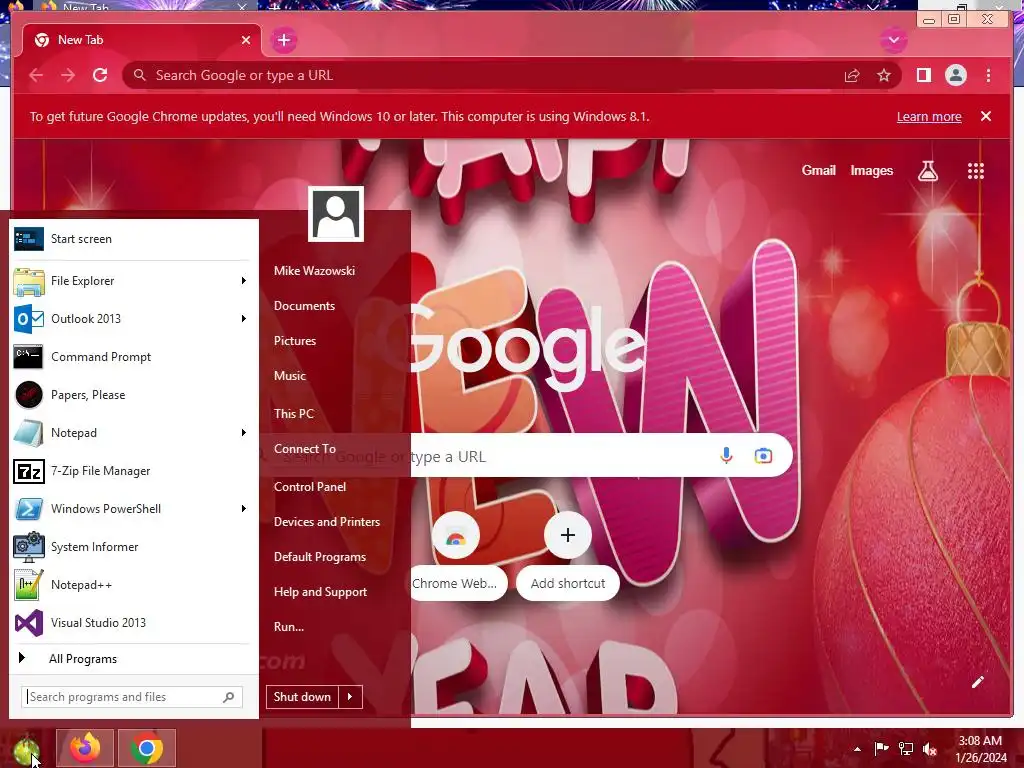This screenshot has height=768, width=1024.
Task: Click the 7-Zip File Manager icon
Action: (29, 471)
